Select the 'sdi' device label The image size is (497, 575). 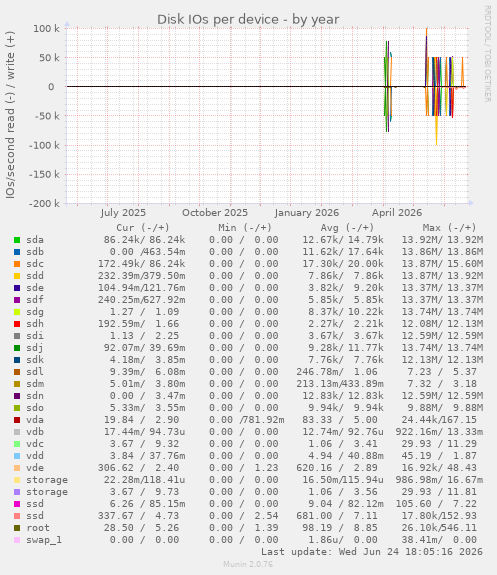(x=35, y=336)
